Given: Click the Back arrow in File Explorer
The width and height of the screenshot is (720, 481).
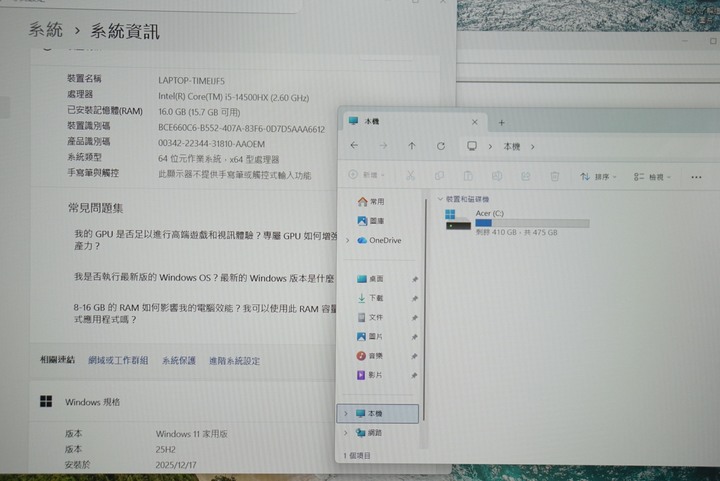Looking at the screenshot, I should coord(354,146).
